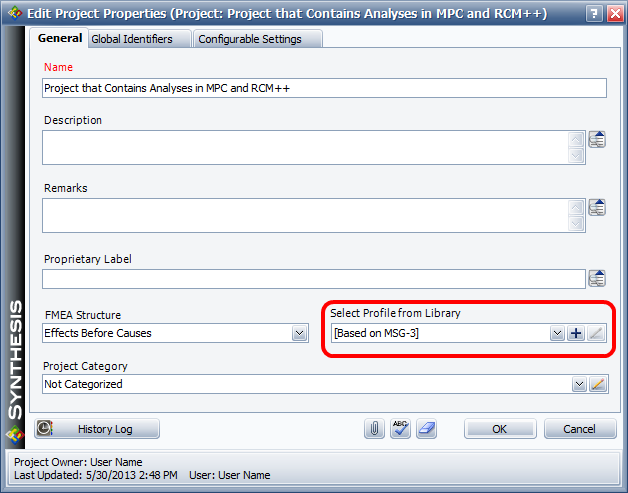This screenshot has height=493, width=628.
Task: Run the ABC spell check icon
Action: tap(400, 428)
